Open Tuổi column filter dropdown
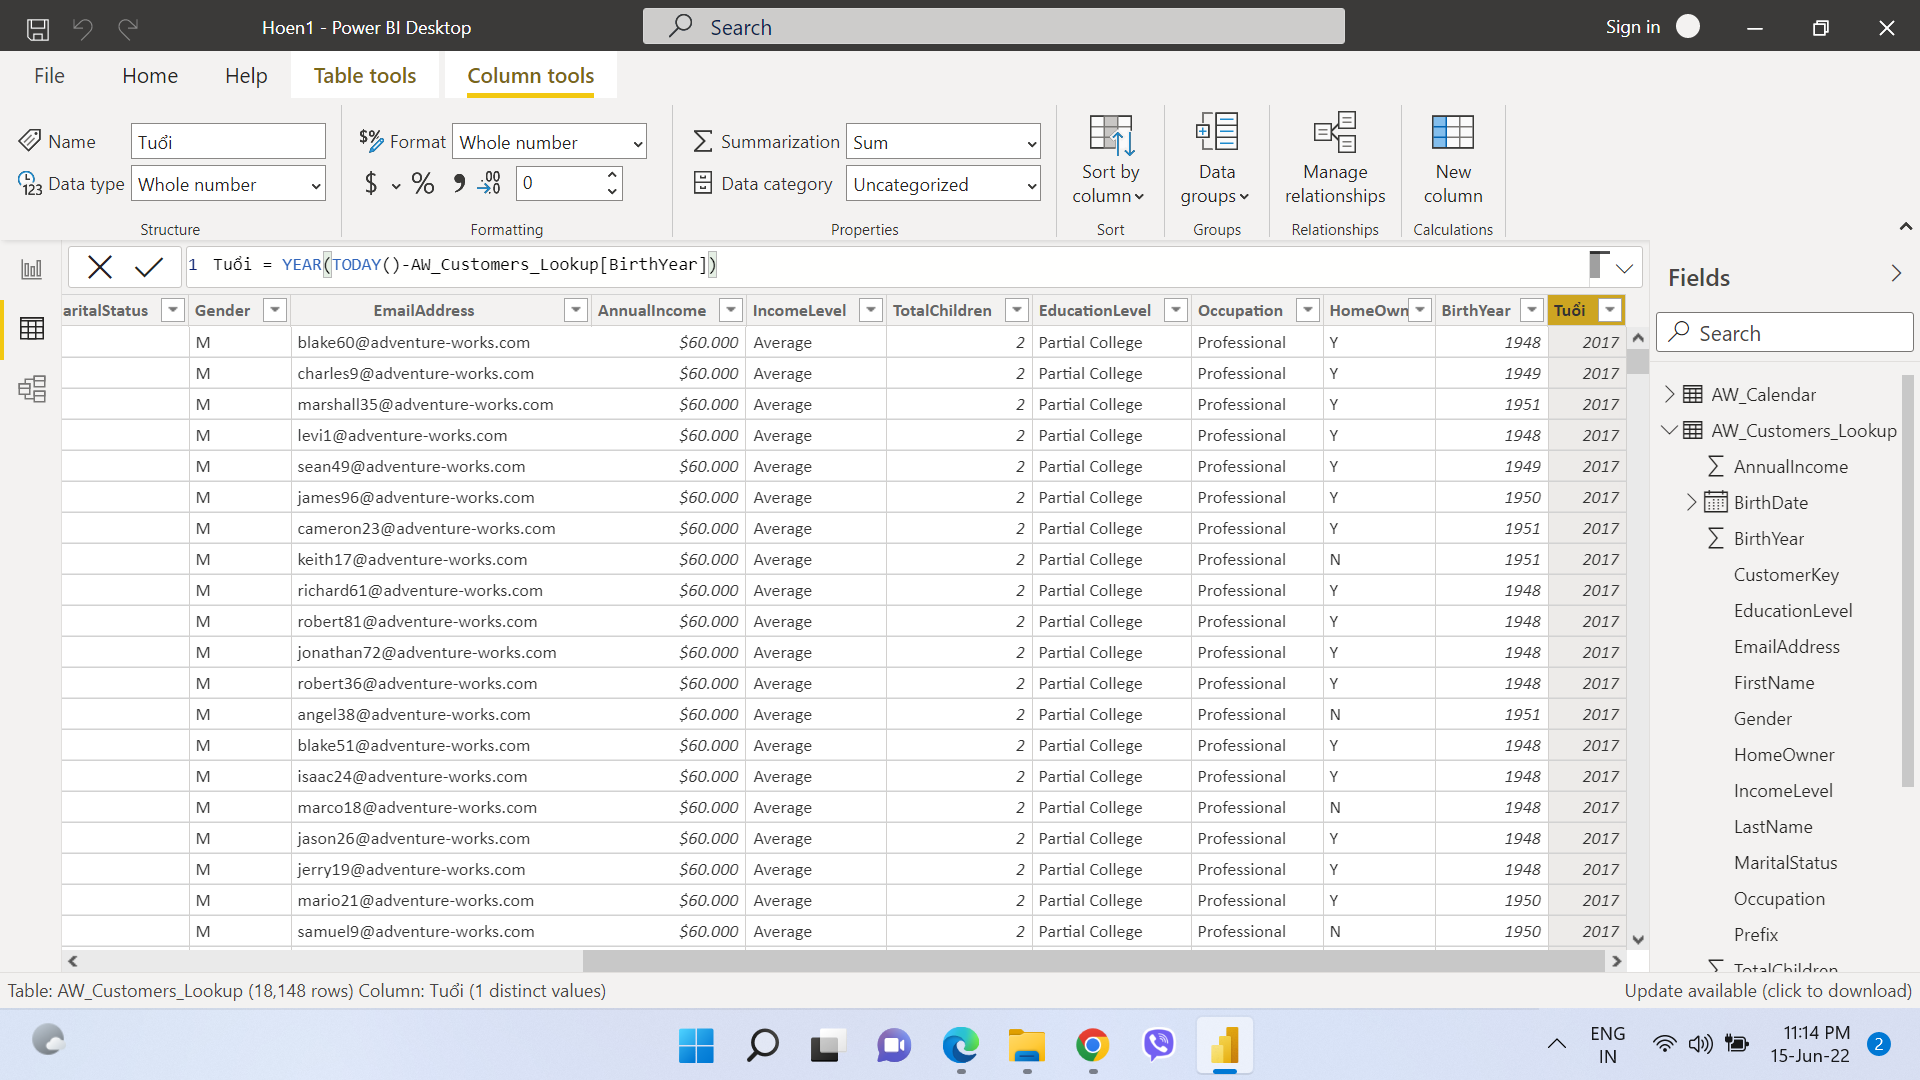The image size is (1920, 1080). (x=1610, y=310)
